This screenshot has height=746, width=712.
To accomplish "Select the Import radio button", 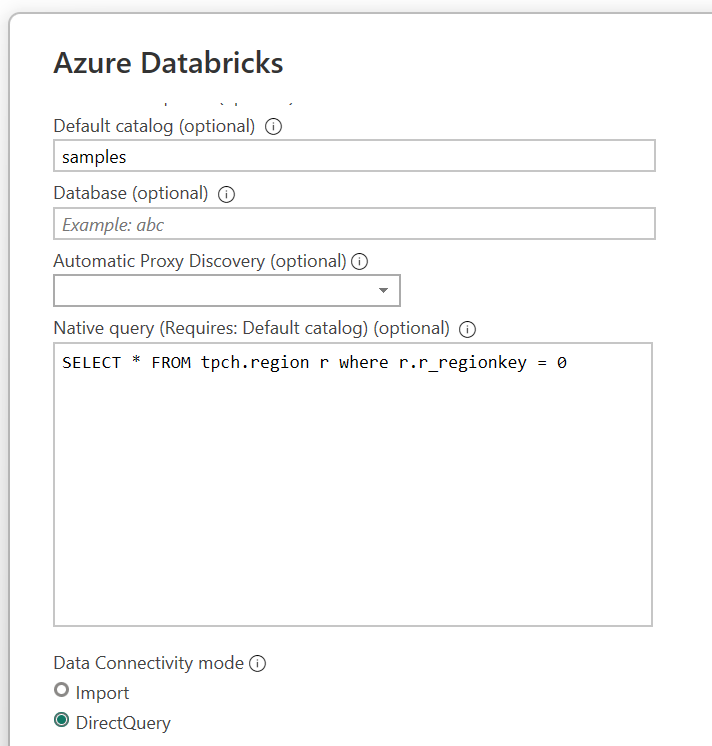I will point(62,691).
